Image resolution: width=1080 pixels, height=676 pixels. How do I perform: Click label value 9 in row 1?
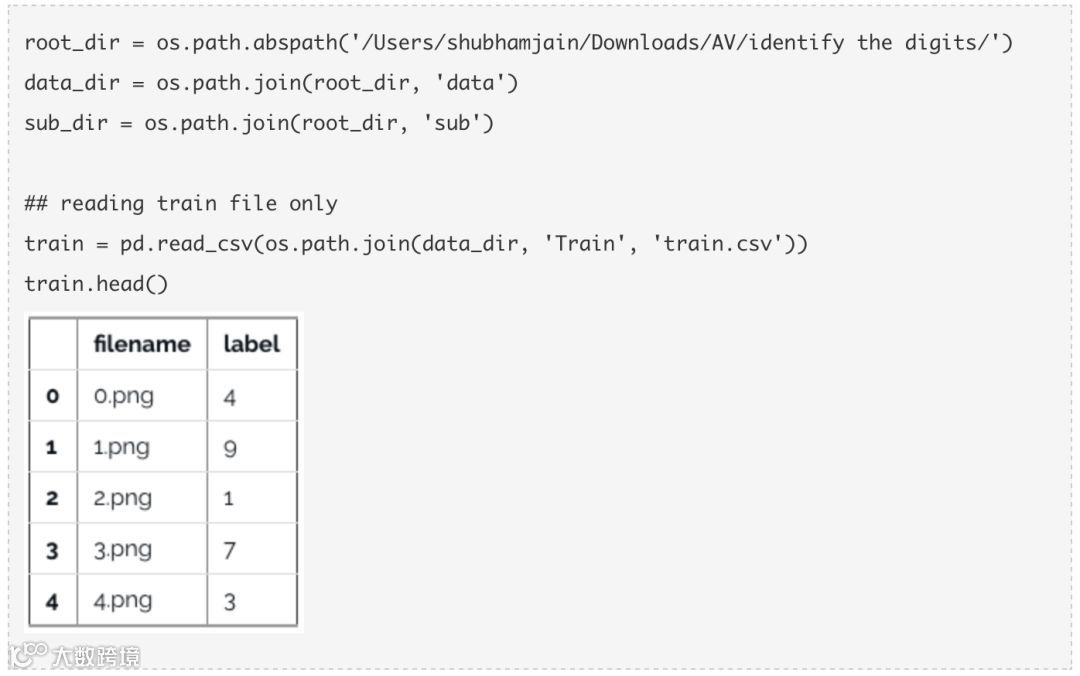coord(230,448)
